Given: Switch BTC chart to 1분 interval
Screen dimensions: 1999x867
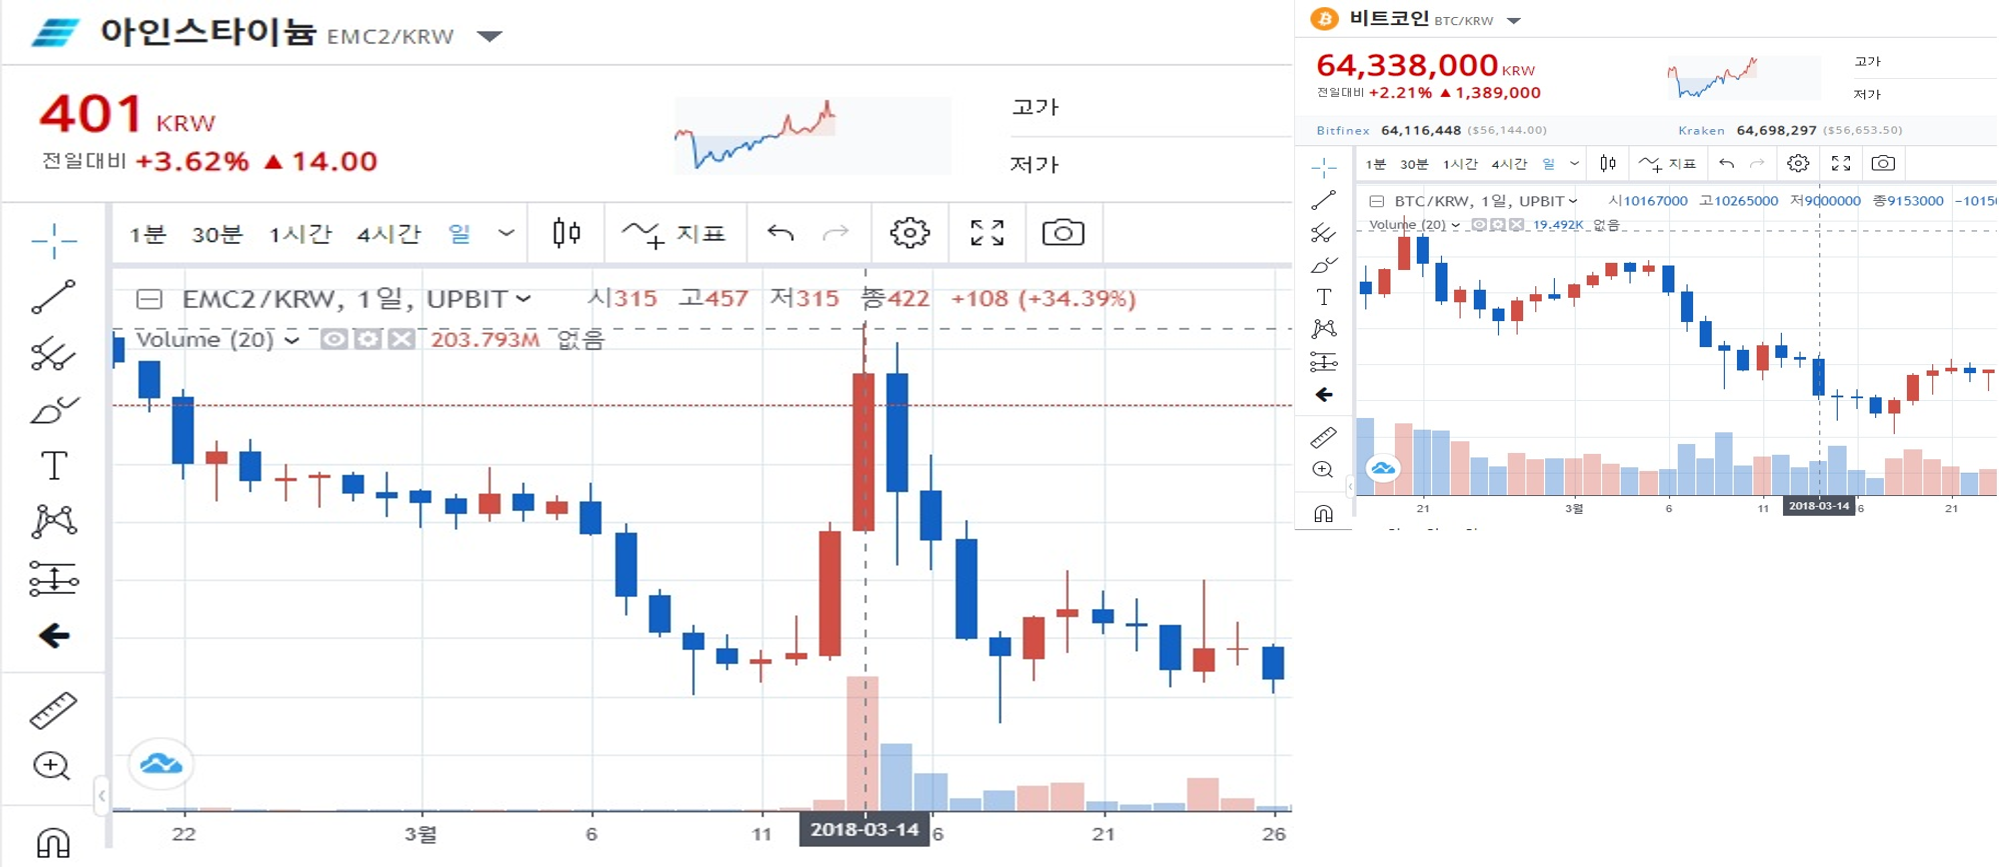Looking at the screenshot, I should [x=1376, y=164].
